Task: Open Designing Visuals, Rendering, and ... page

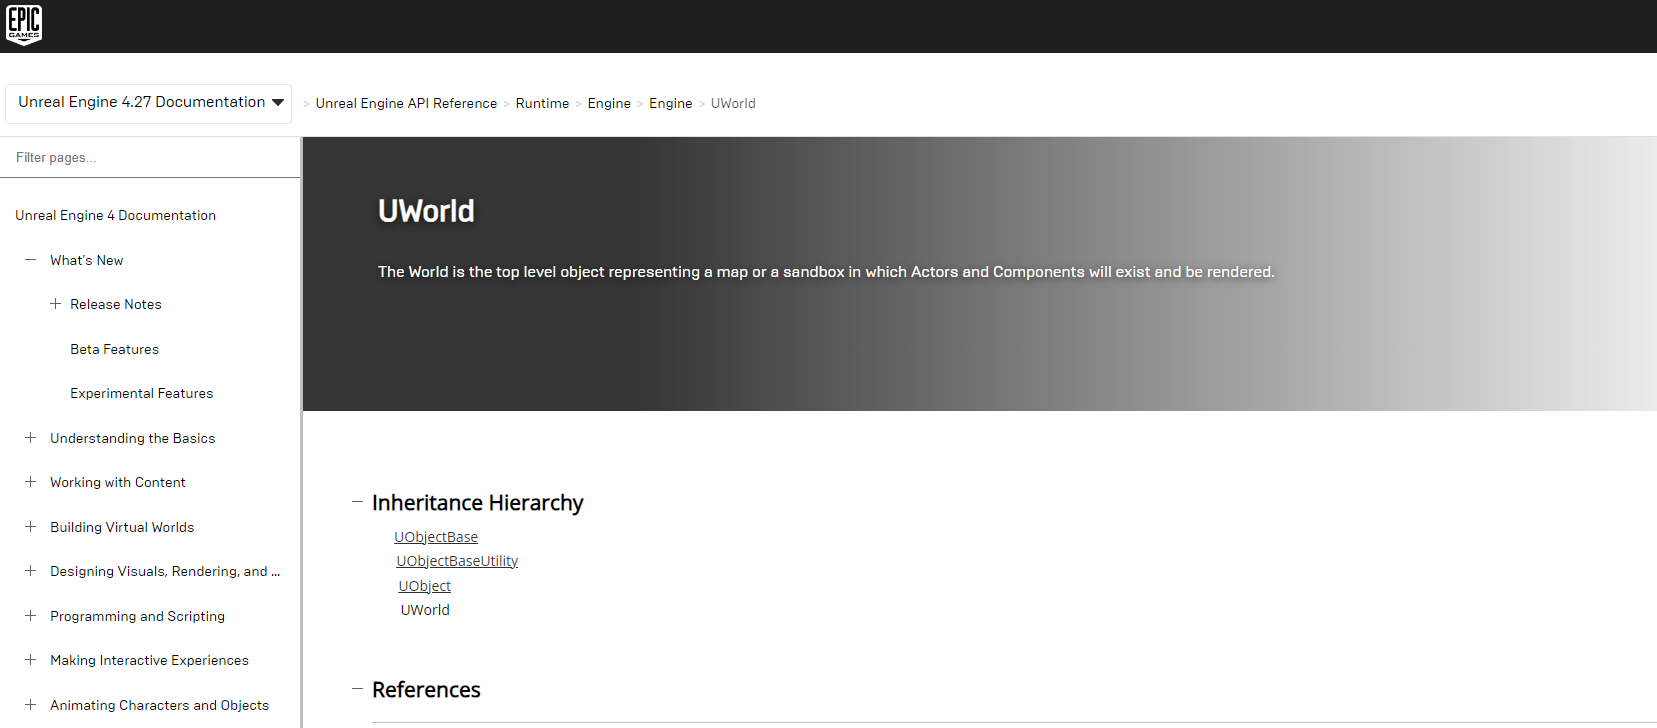Action: pyautogui.click(x=165, y=571)
